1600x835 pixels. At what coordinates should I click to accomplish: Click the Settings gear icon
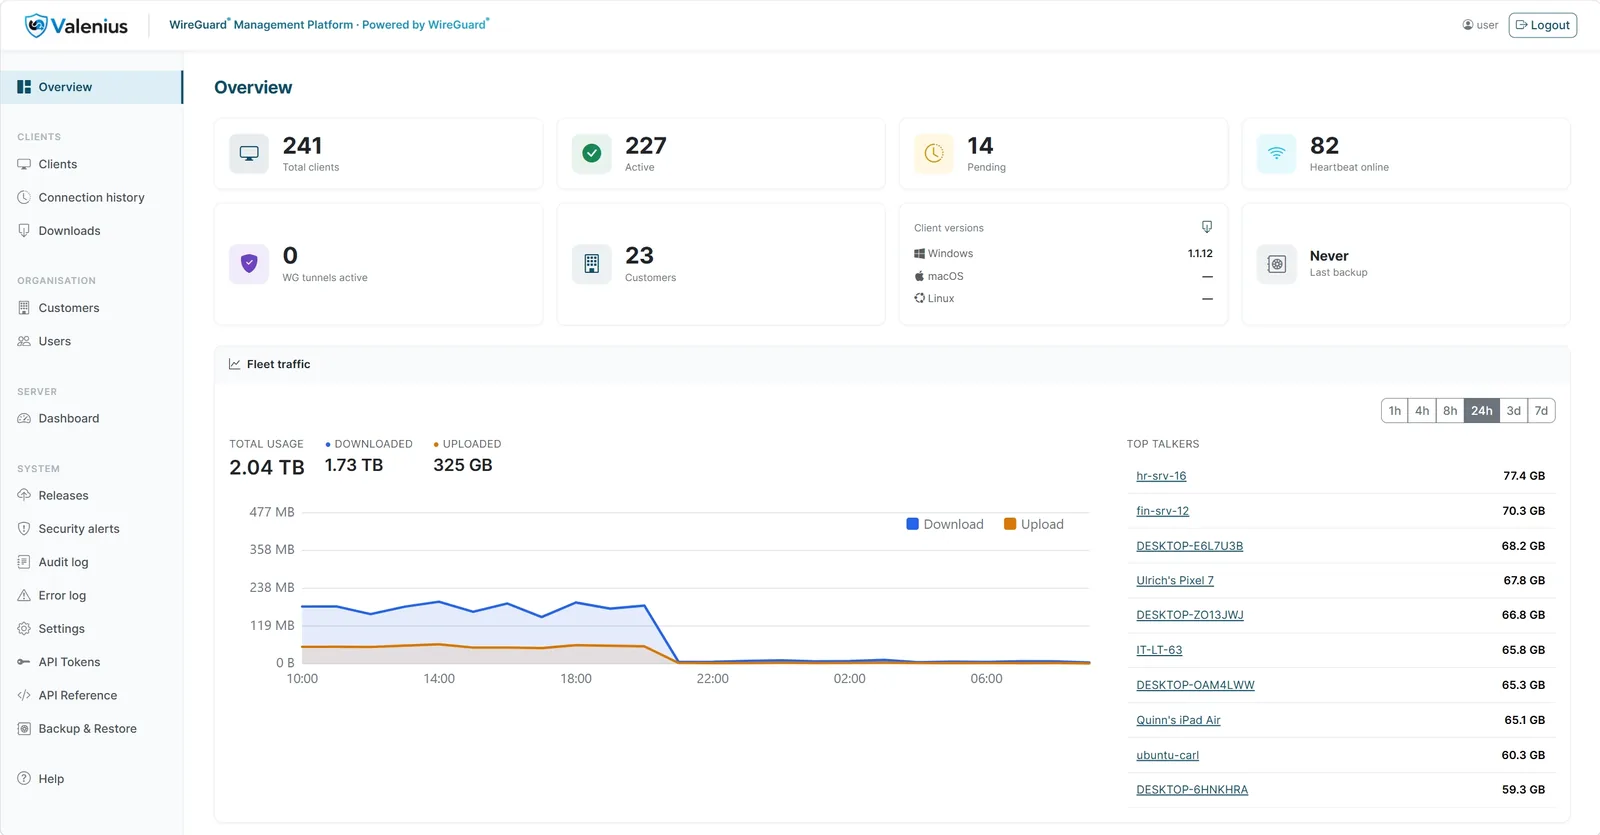[24, 628]
